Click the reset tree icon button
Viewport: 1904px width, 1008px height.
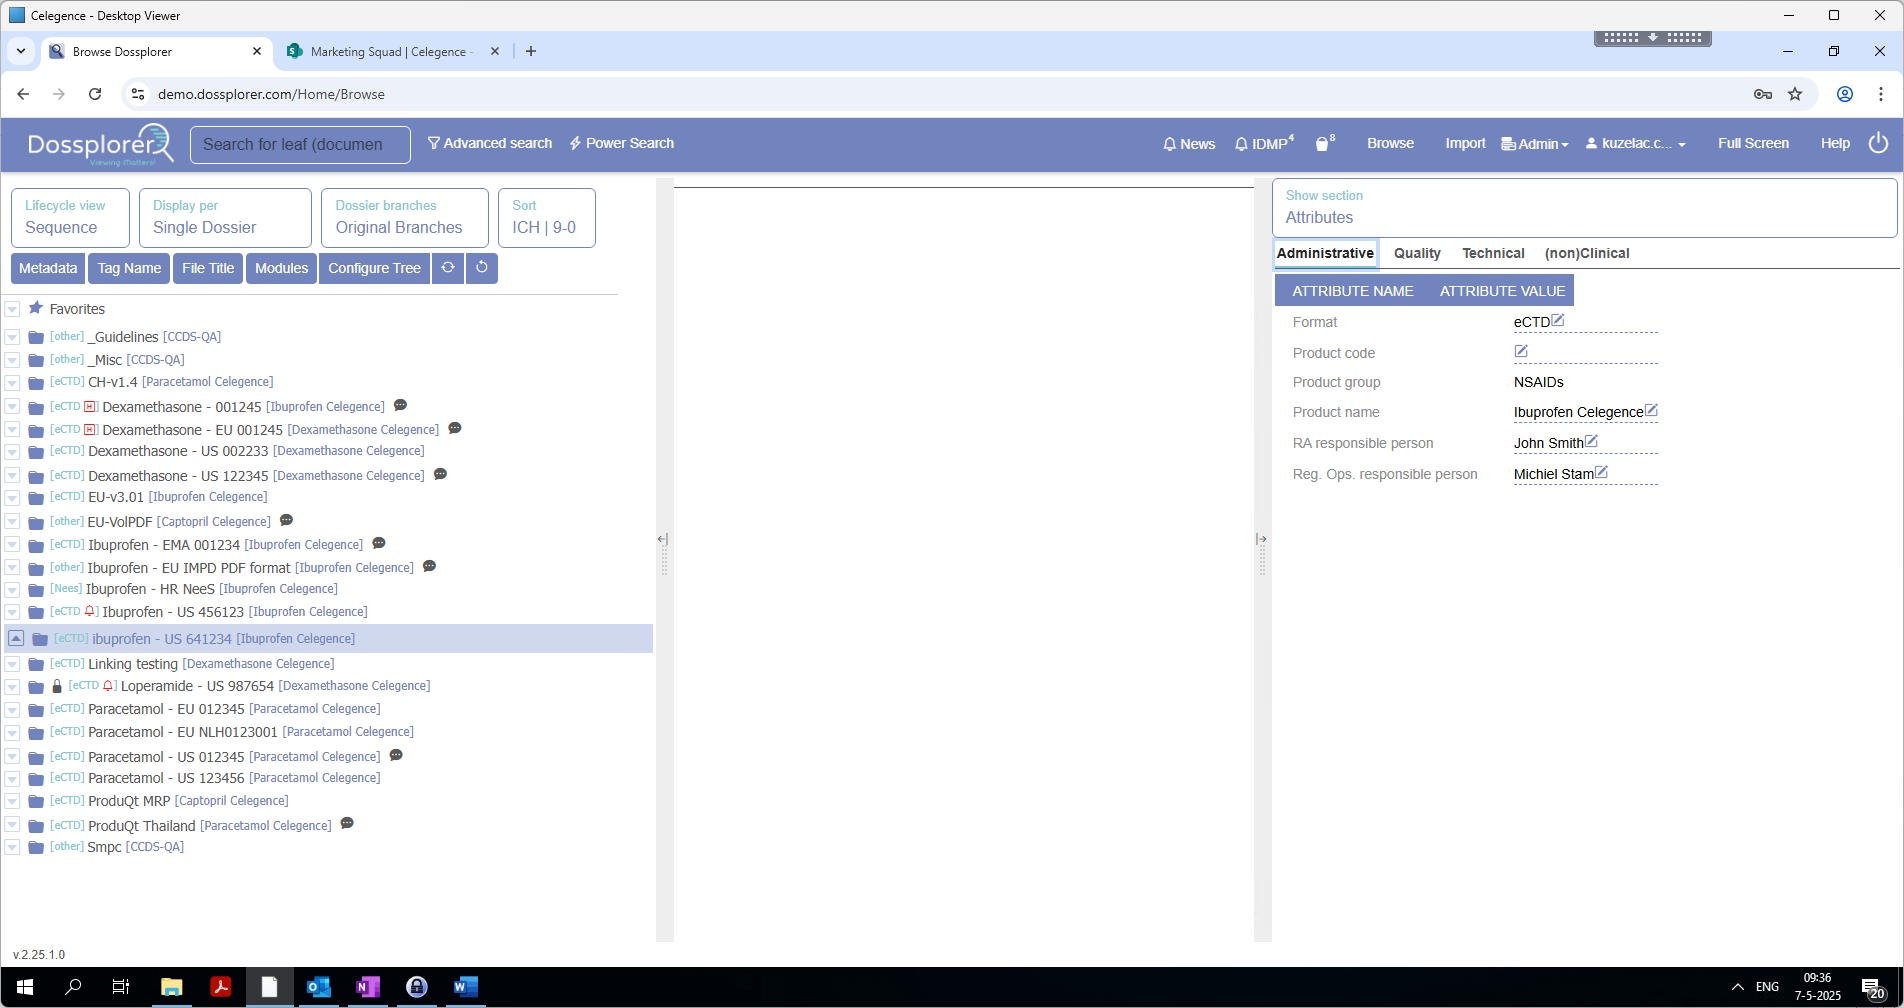[x=482, y=268]
